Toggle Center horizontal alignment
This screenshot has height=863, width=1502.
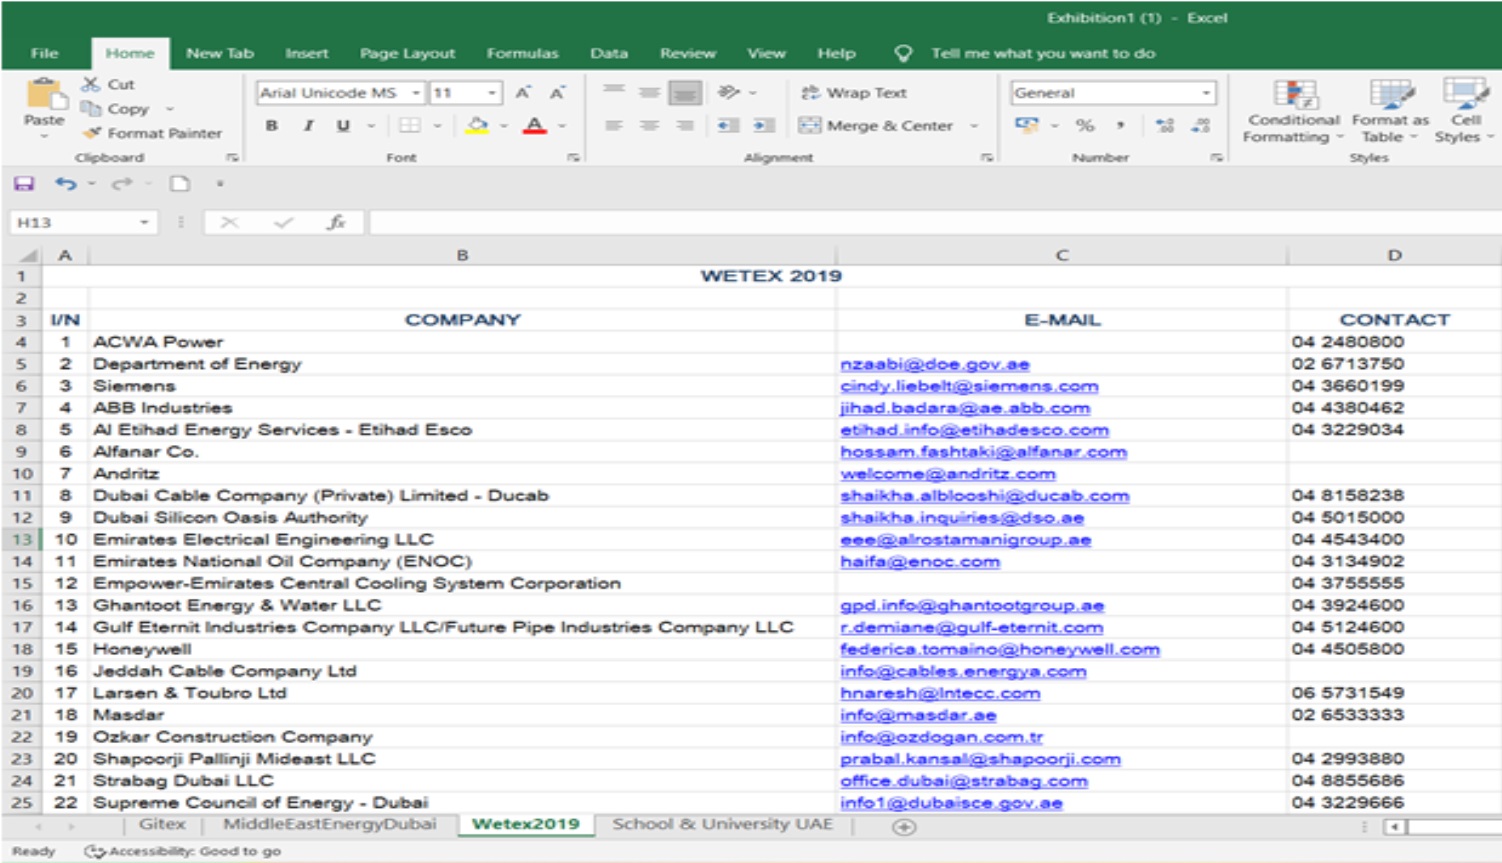click(650, 126)
